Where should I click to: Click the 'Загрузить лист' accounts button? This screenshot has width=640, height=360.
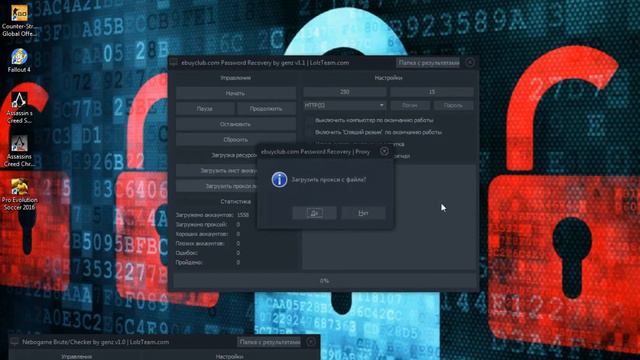217,171
